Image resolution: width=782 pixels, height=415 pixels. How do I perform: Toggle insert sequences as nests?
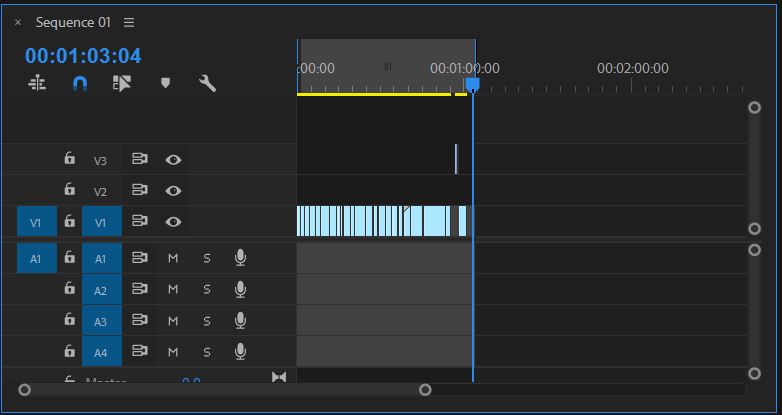[x=37, y=83]
